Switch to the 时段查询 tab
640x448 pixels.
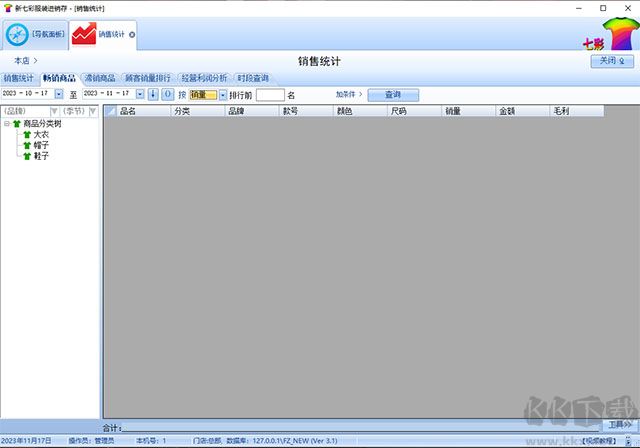click(x=253, y=78)
